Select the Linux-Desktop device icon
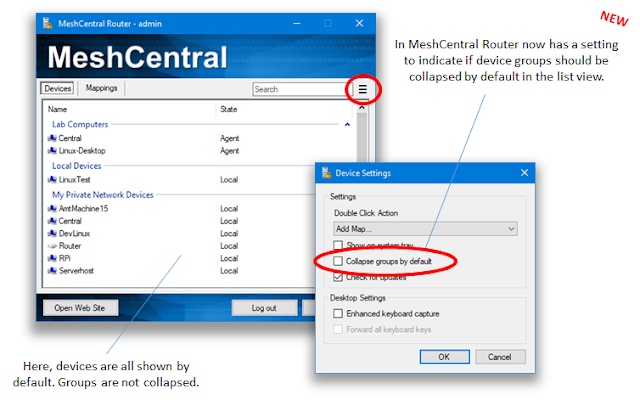640x400 pixels. (x=52, y=151)
